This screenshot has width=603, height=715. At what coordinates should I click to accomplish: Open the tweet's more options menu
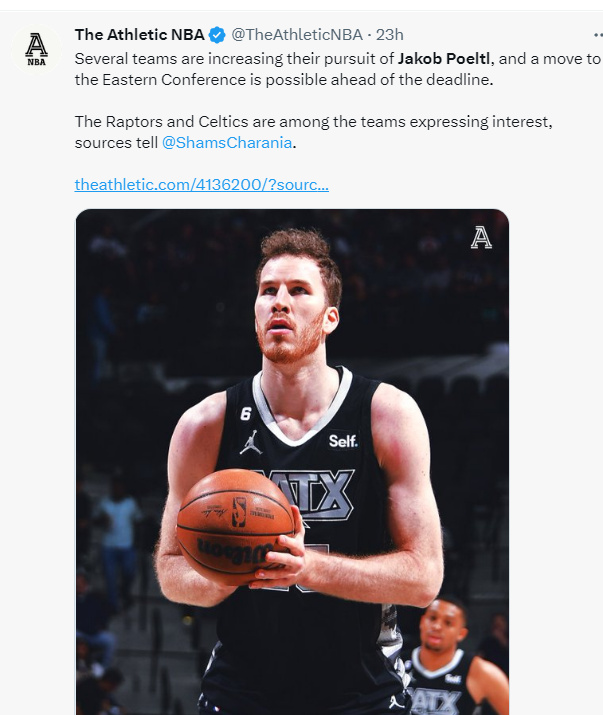(x=598, y=35)
